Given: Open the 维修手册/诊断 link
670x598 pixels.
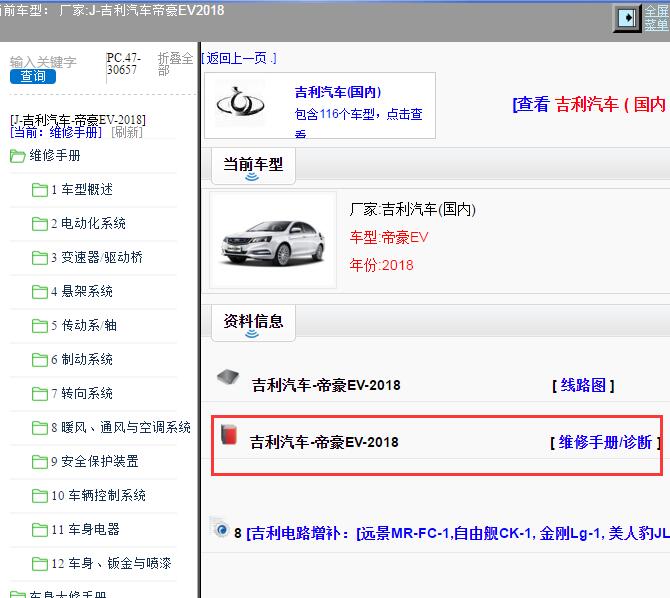Looking at the screenshot, I should click(x=605, y=442).
